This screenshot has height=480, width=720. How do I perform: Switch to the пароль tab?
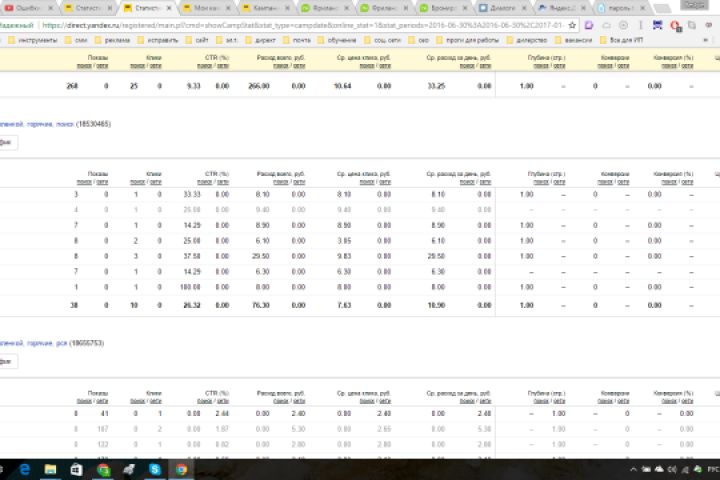tap(621, 8)
